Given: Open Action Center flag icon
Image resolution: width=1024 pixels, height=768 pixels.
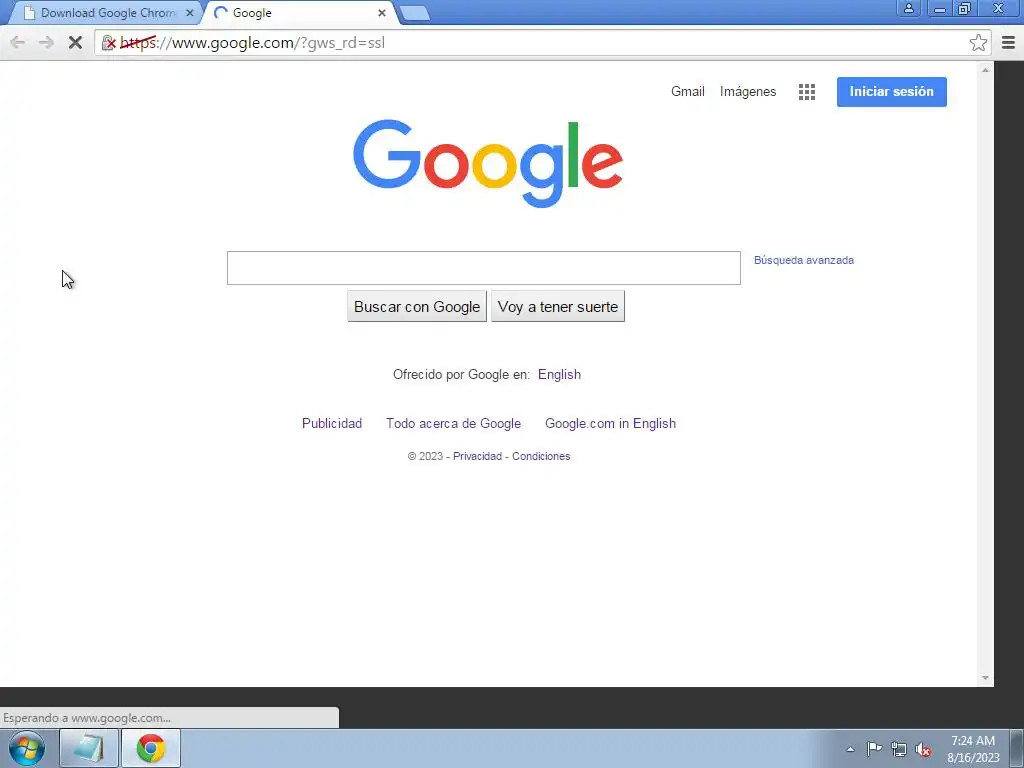Looking at the screenshot, I should (x=874, y=749).
